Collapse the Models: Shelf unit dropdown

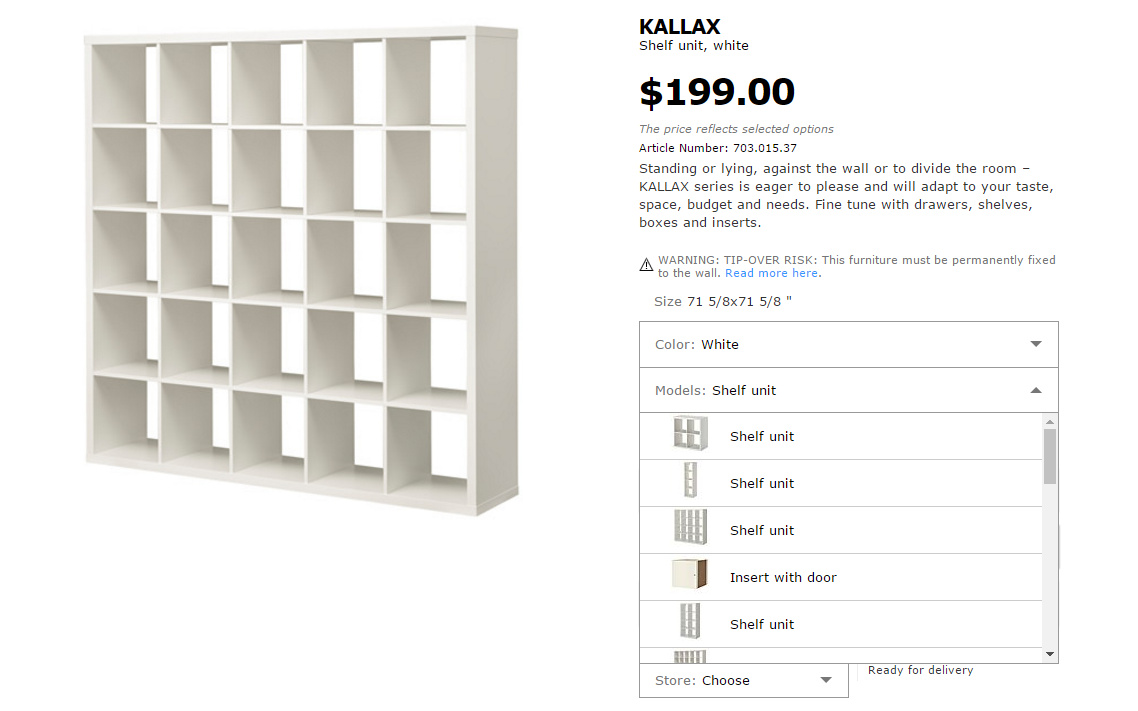click(x=1036, y=390)
